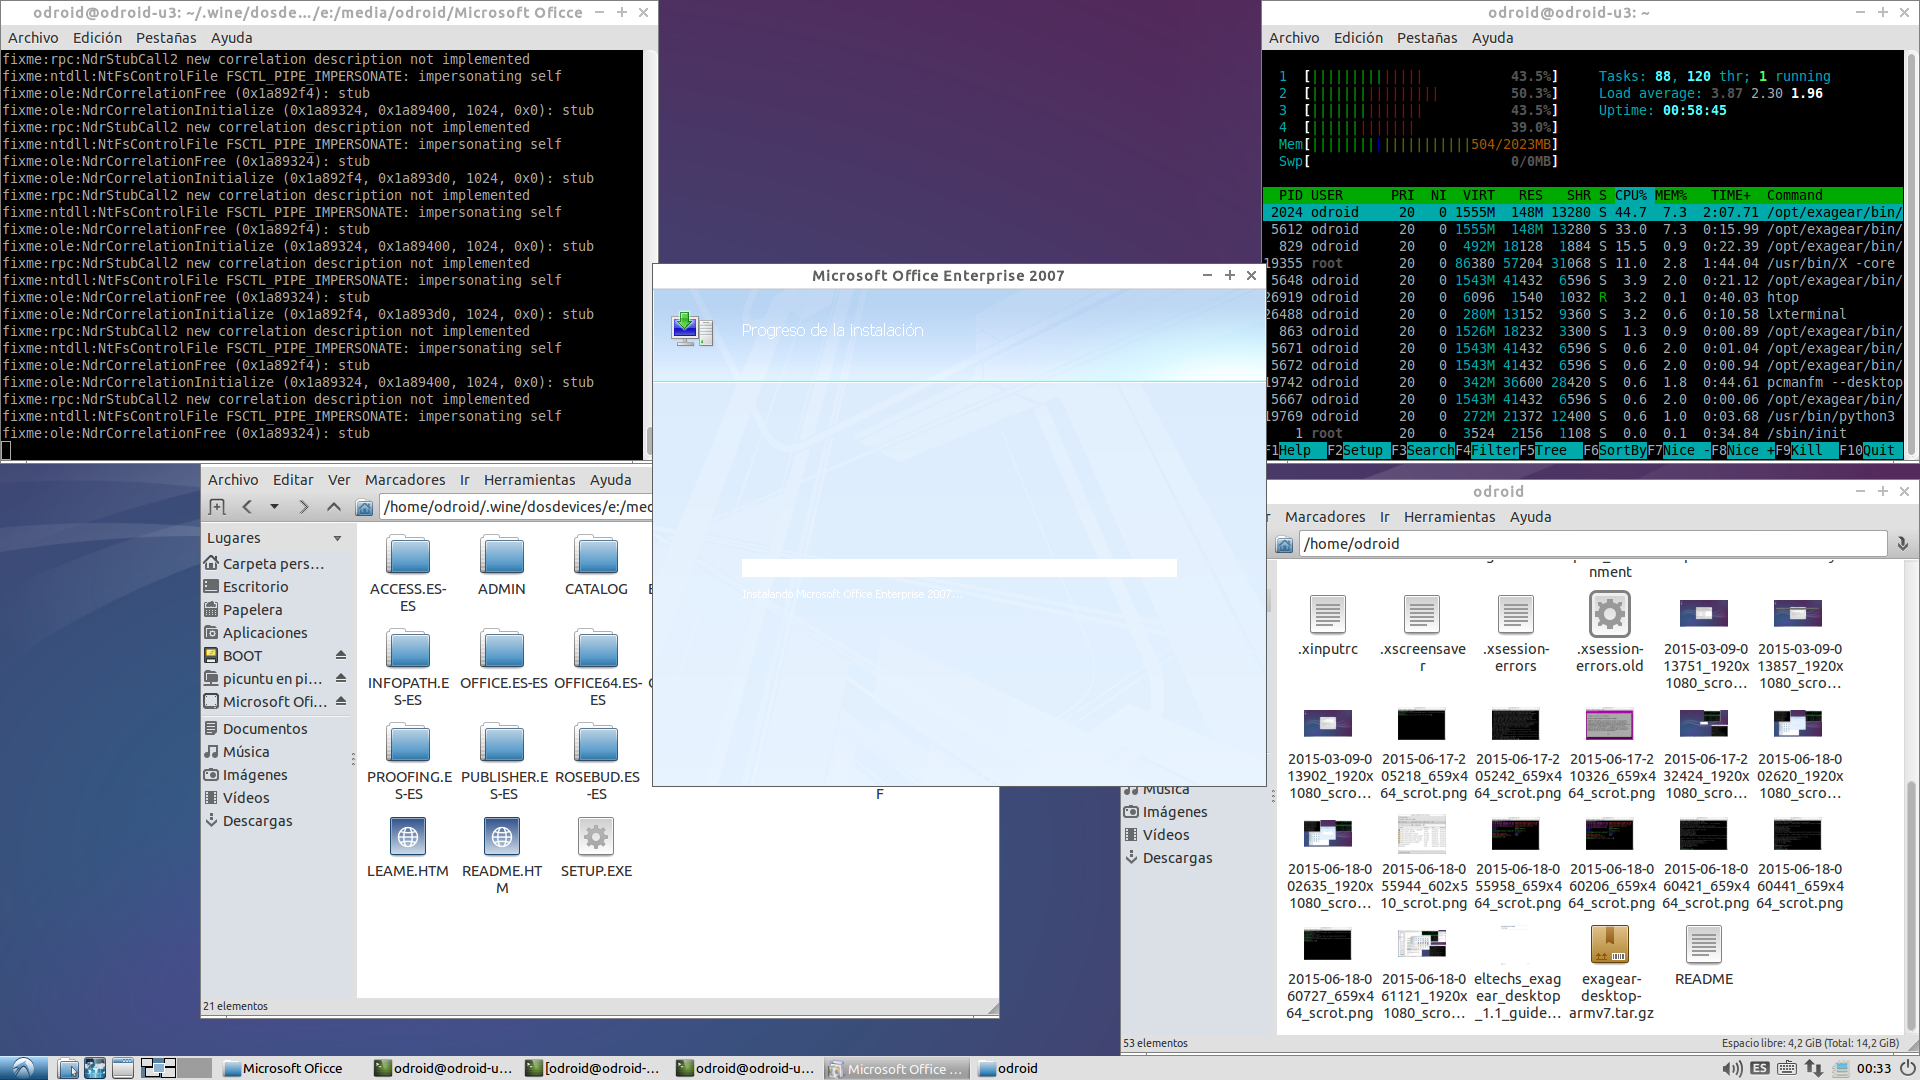1920x1080 pixels.
Task: Open the Ver menu in file manager
Action: tap(339, 480)
